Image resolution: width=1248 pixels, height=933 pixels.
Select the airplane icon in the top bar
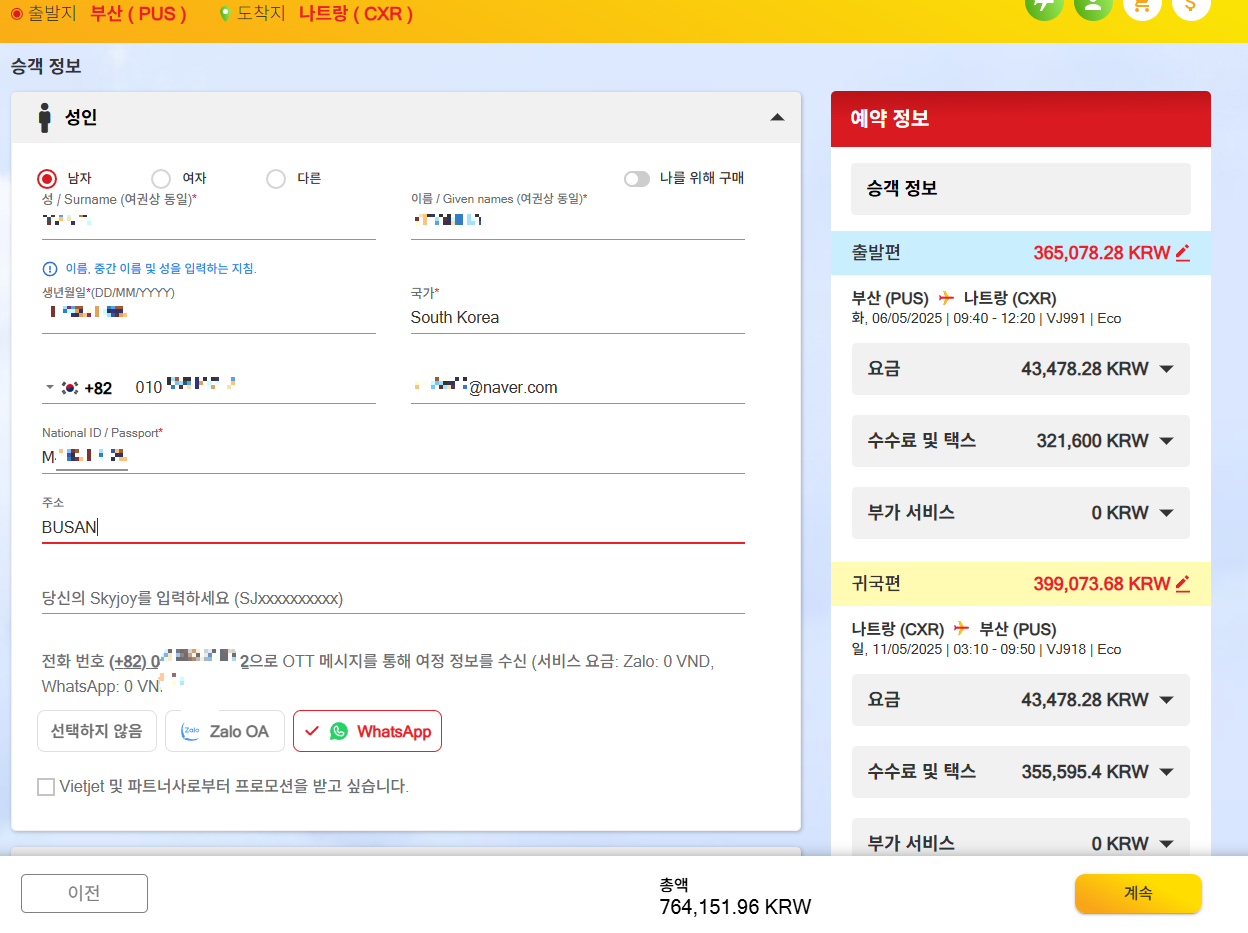1044,8
